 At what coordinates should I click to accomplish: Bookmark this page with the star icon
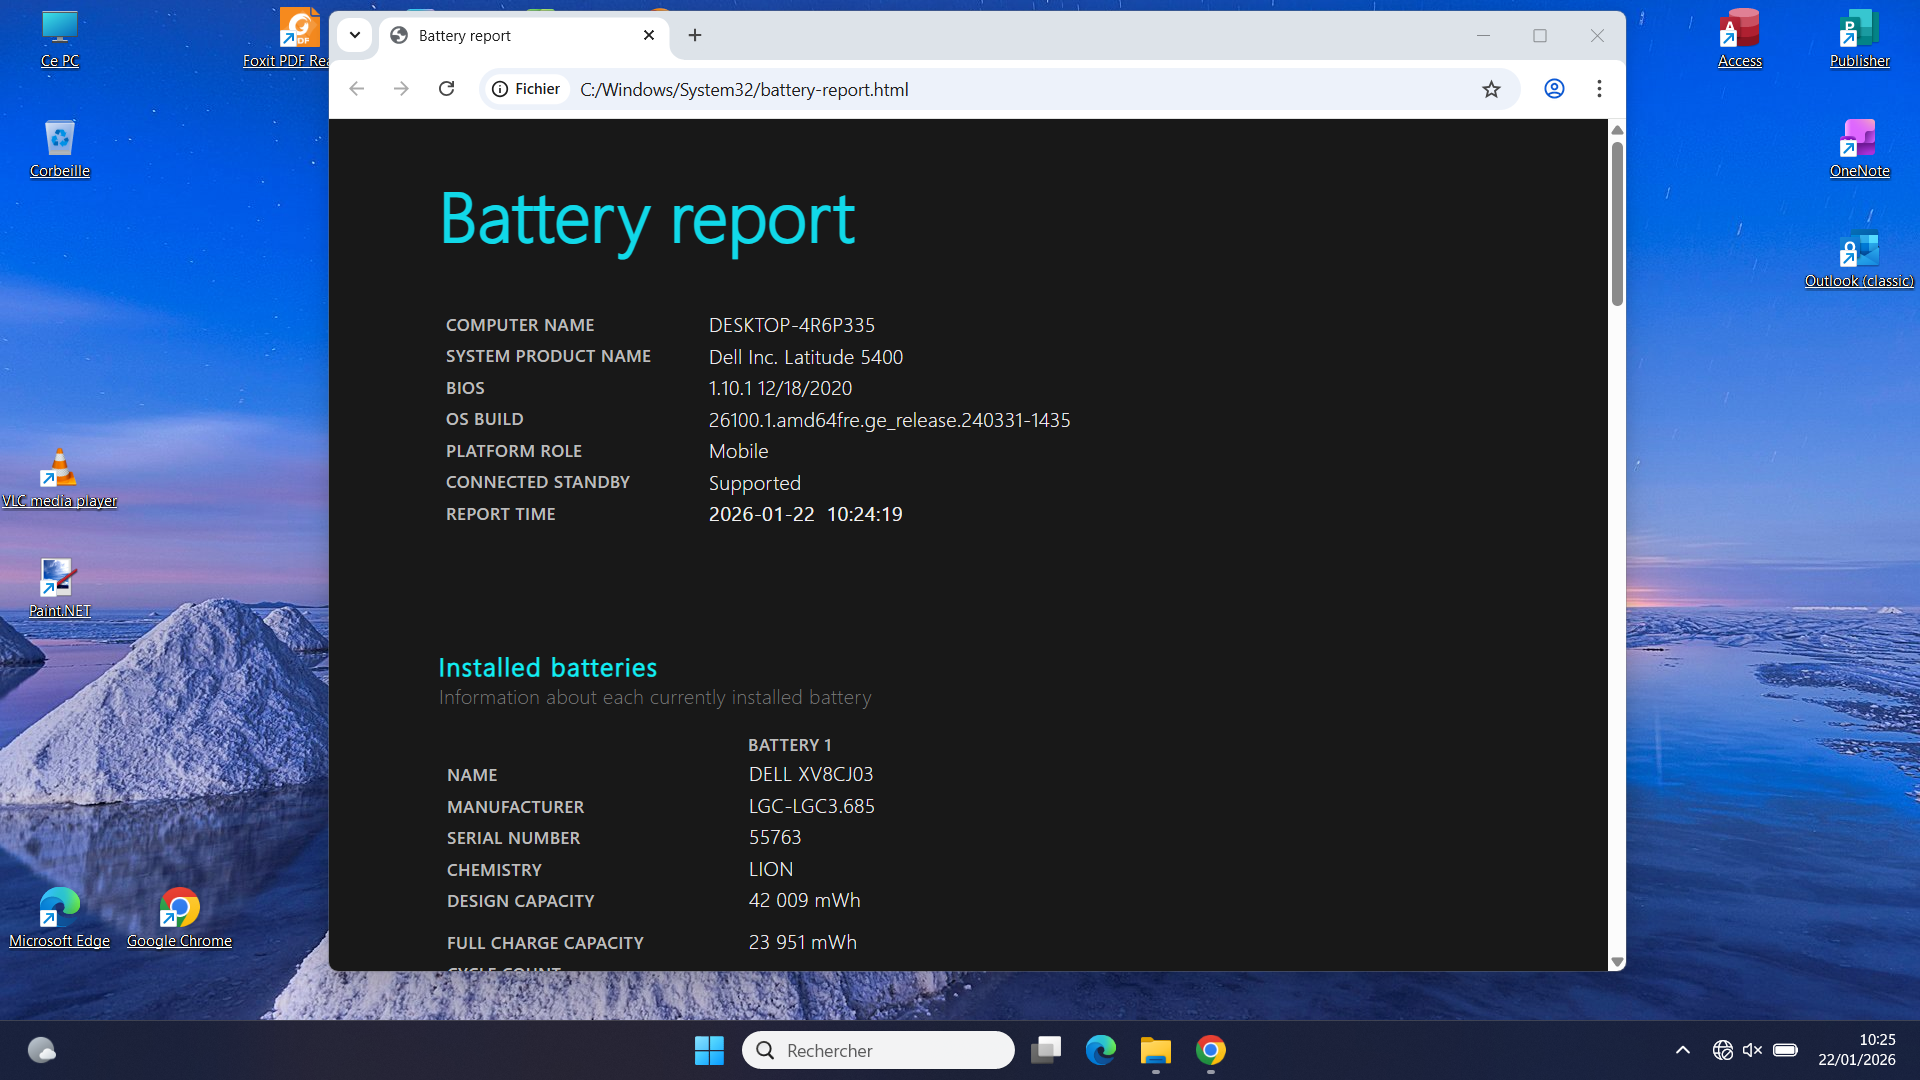(1491, 89)
